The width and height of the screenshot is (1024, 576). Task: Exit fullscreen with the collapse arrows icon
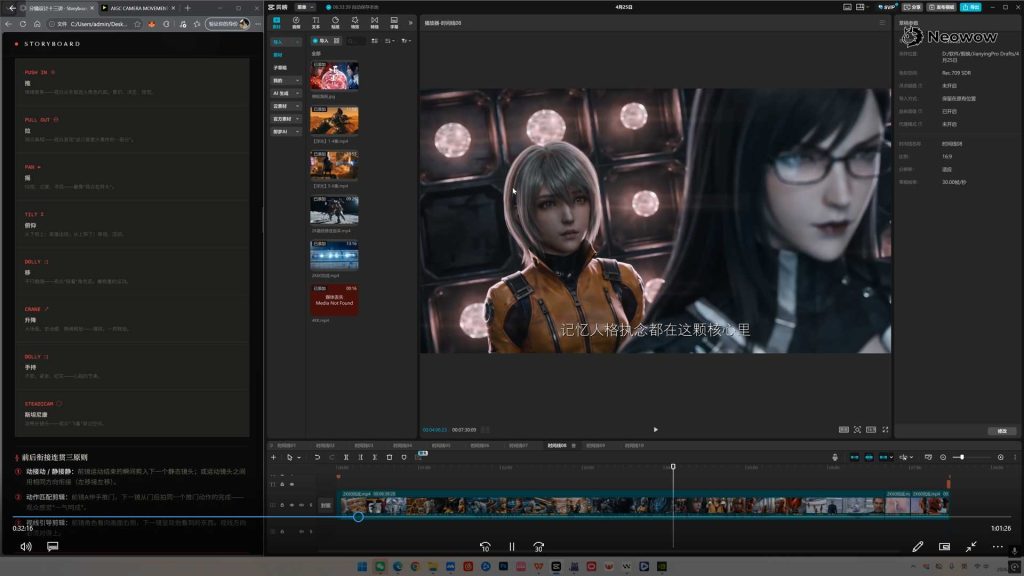[x=971, y=547]
